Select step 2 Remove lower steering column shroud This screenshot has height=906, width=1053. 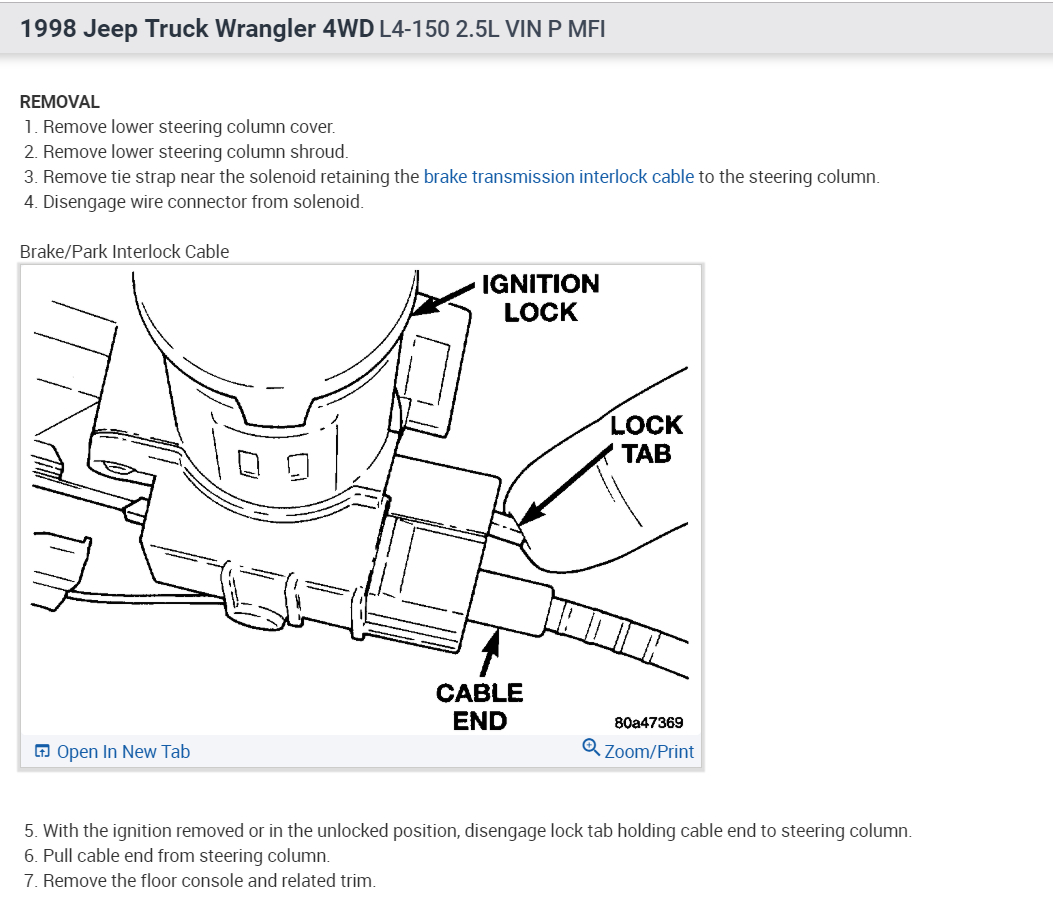186,152
